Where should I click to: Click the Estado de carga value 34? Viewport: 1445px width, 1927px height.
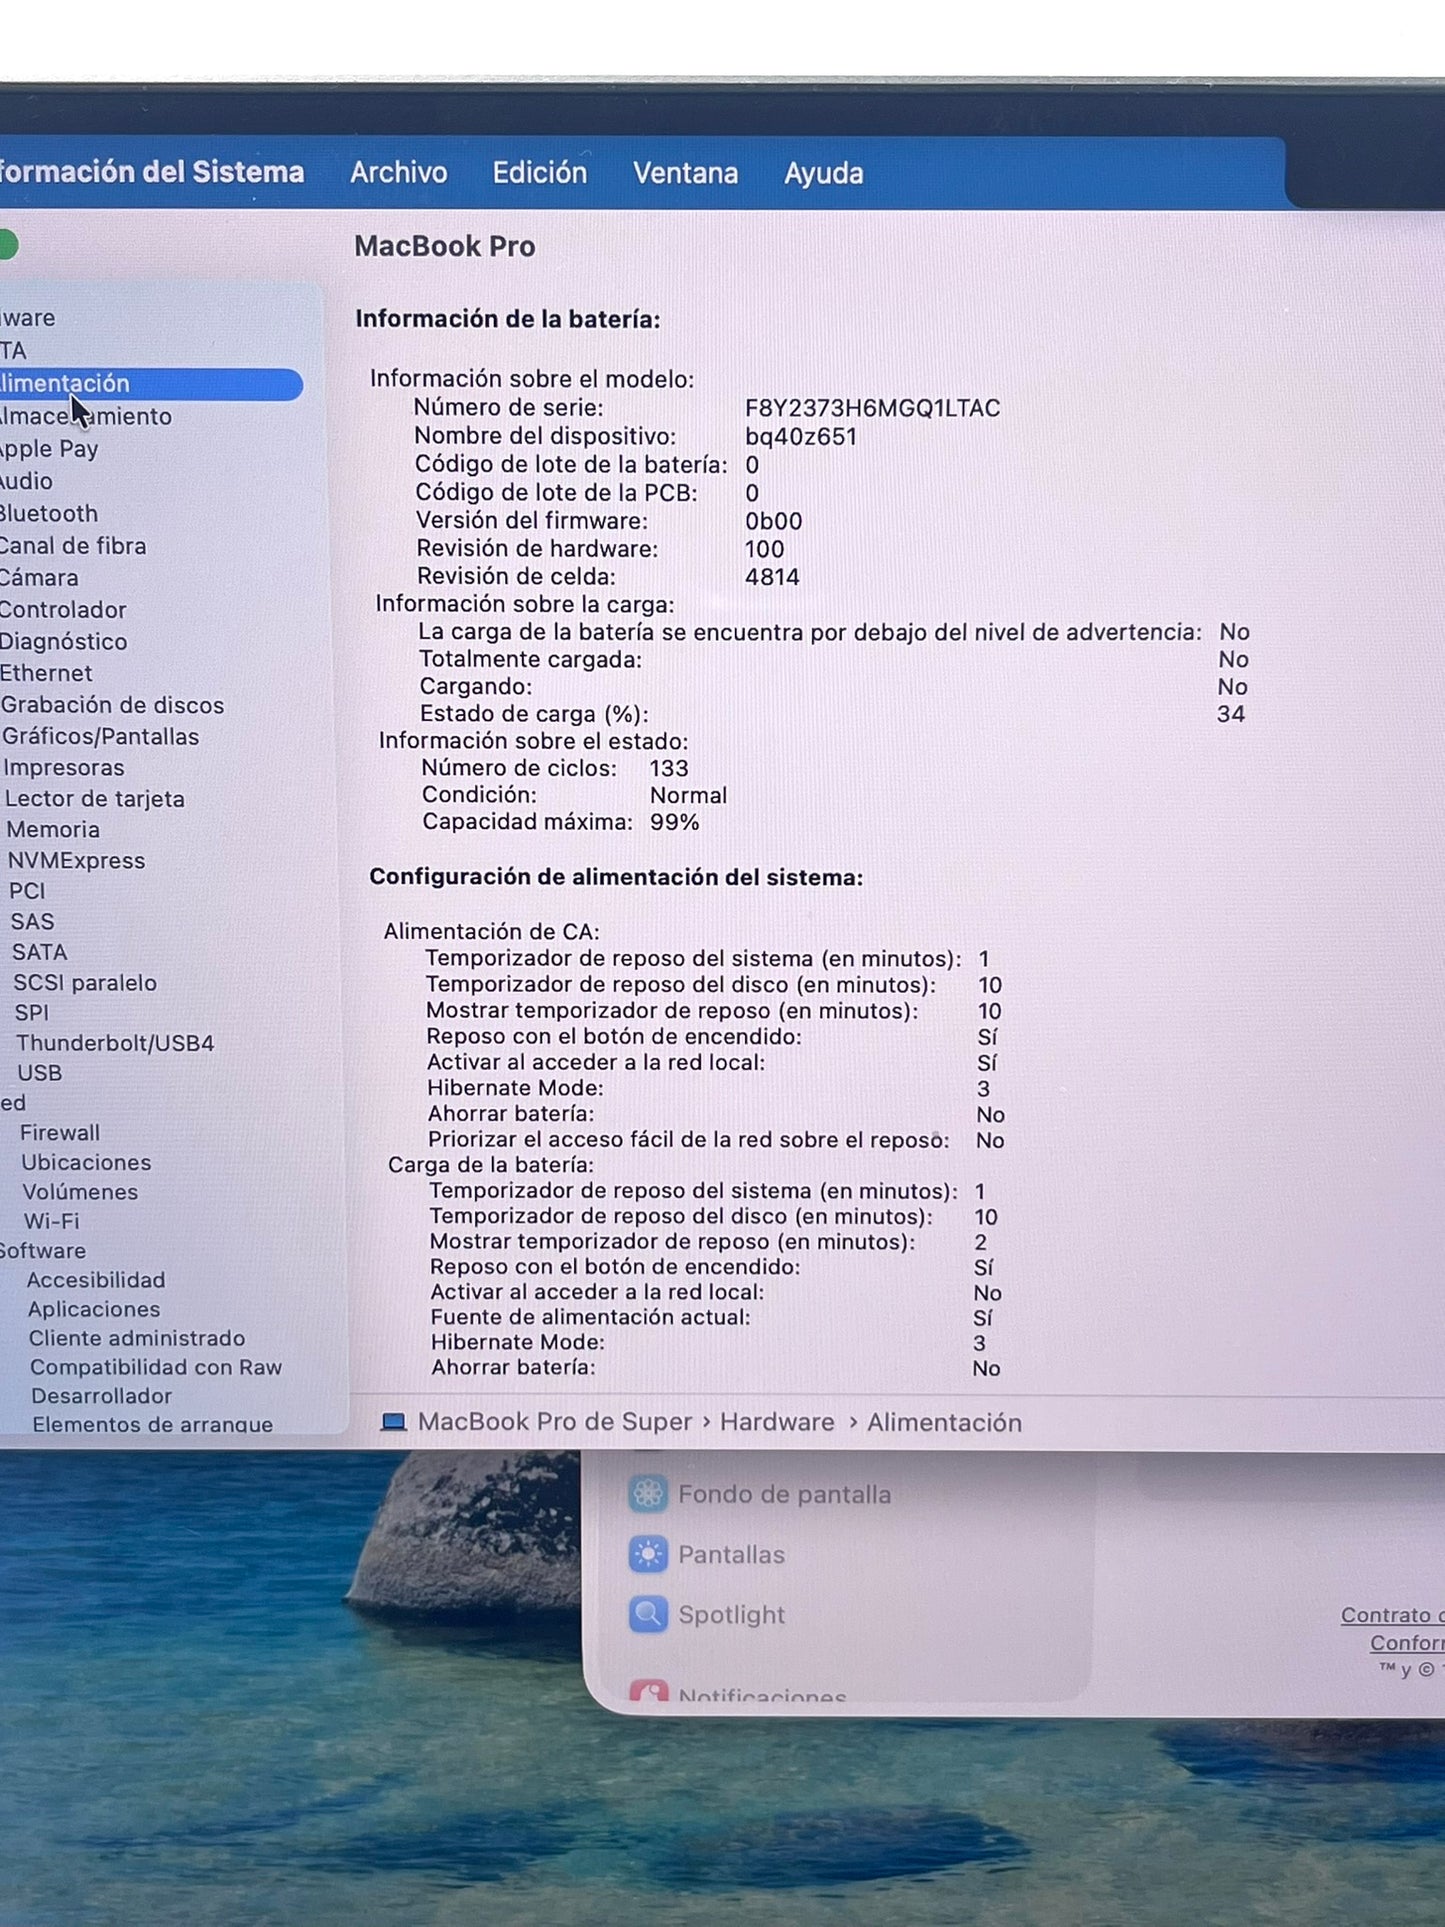pyautogui.click(x=1231, y=713)
